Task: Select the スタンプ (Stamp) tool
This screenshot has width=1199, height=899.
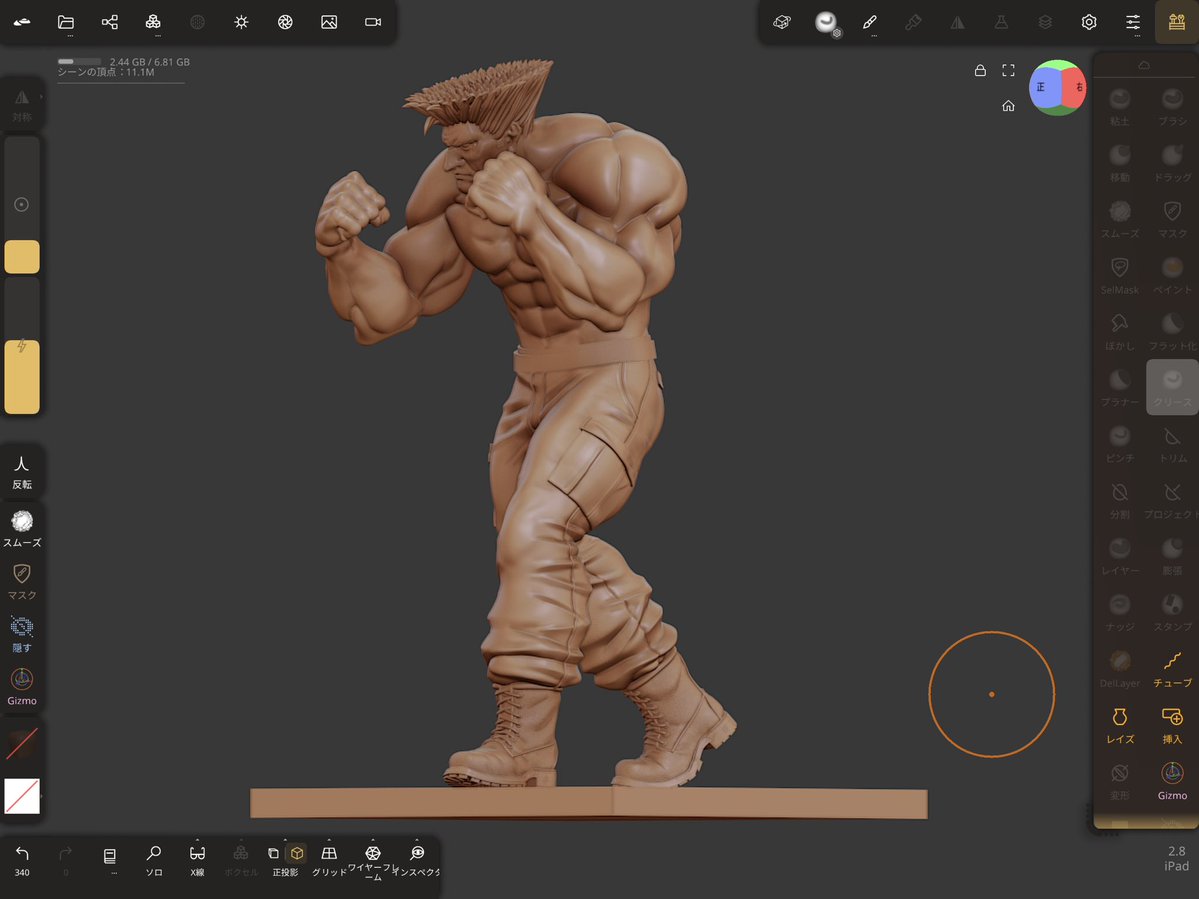Action: click(1172, 612)
